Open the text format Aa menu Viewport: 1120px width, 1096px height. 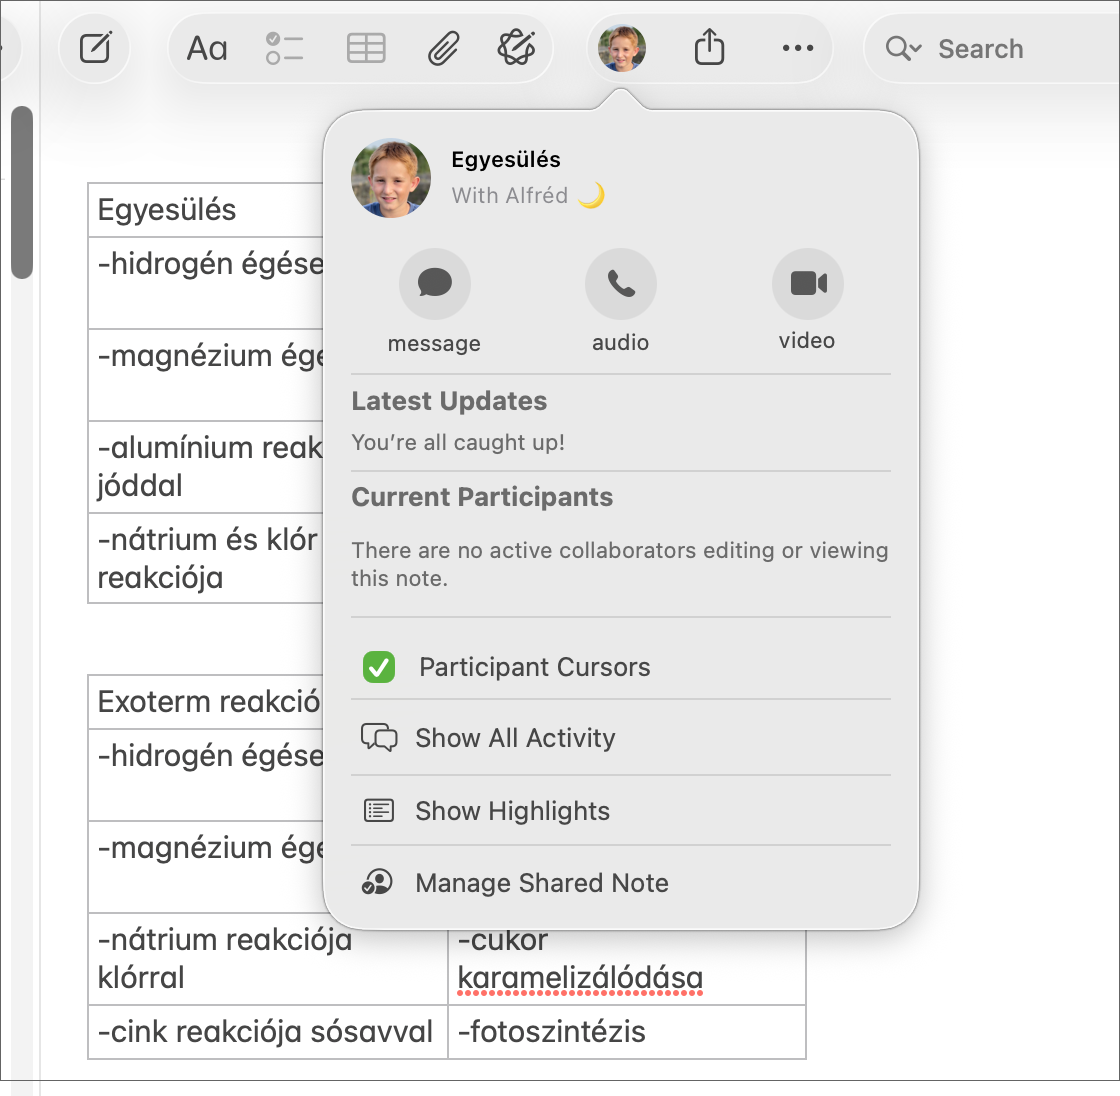point(207,48)
